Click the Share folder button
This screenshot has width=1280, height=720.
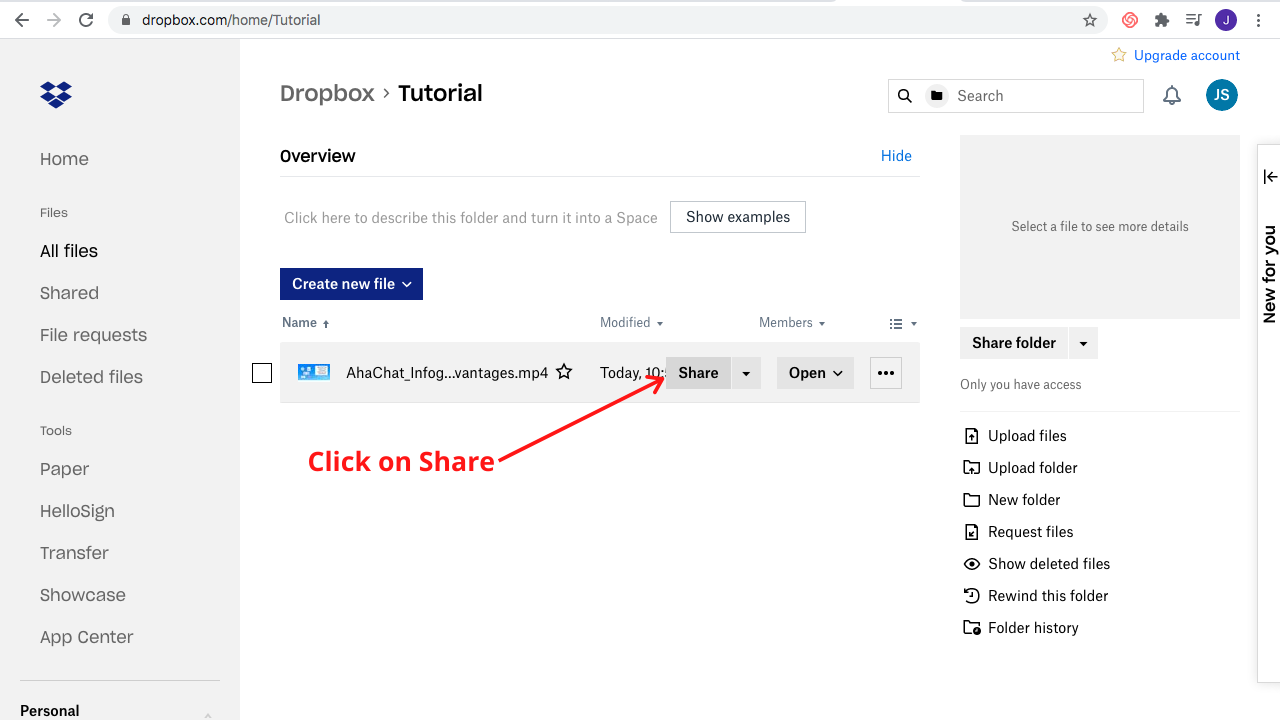click(x=1014, y=343)
